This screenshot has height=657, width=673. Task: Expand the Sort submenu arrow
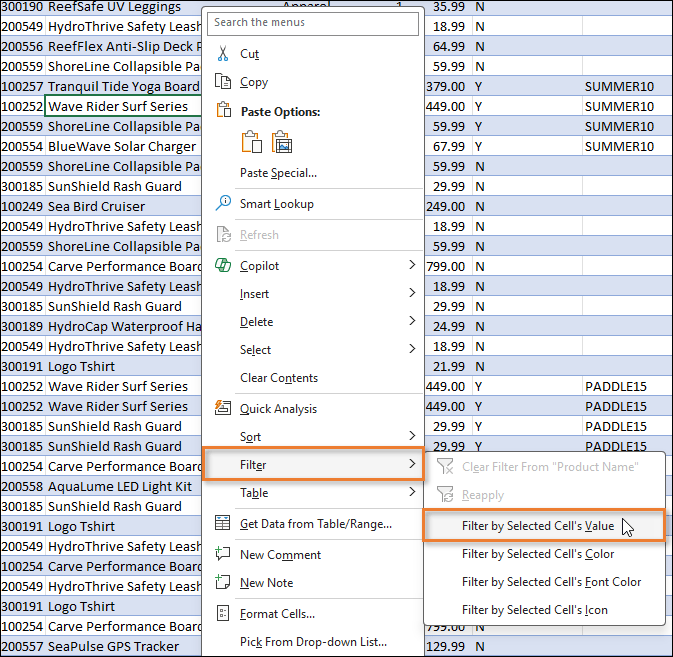point(411,437)
